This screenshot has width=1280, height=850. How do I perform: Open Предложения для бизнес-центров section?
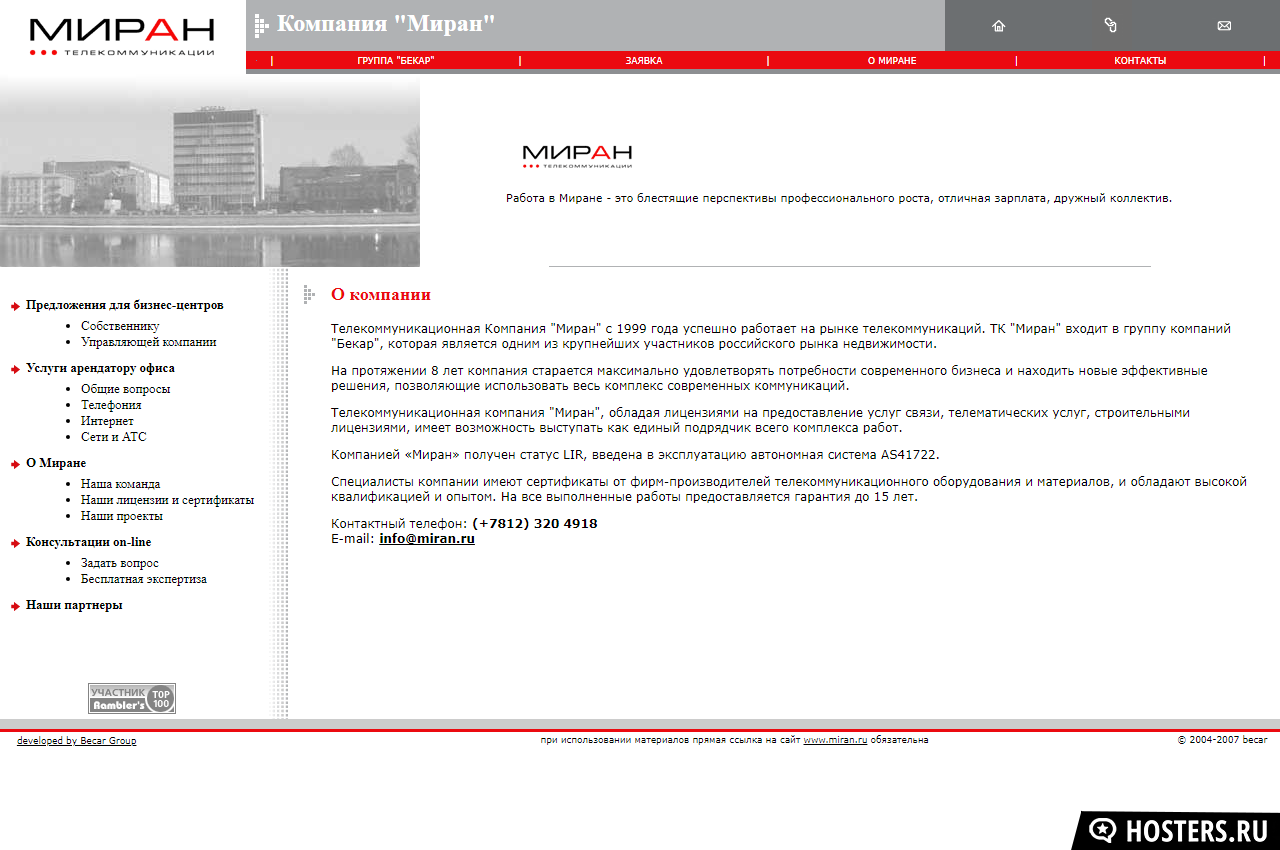[125, 305]
